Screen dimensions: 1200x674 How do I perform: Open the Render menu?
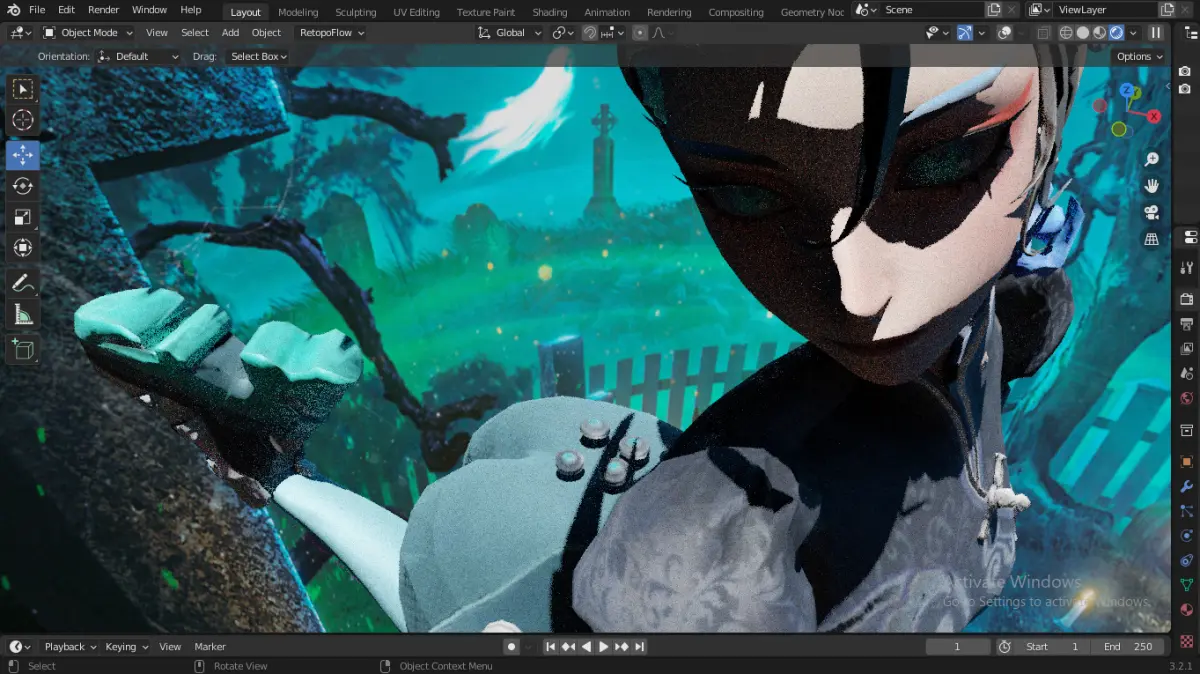(x=103, y=10)
